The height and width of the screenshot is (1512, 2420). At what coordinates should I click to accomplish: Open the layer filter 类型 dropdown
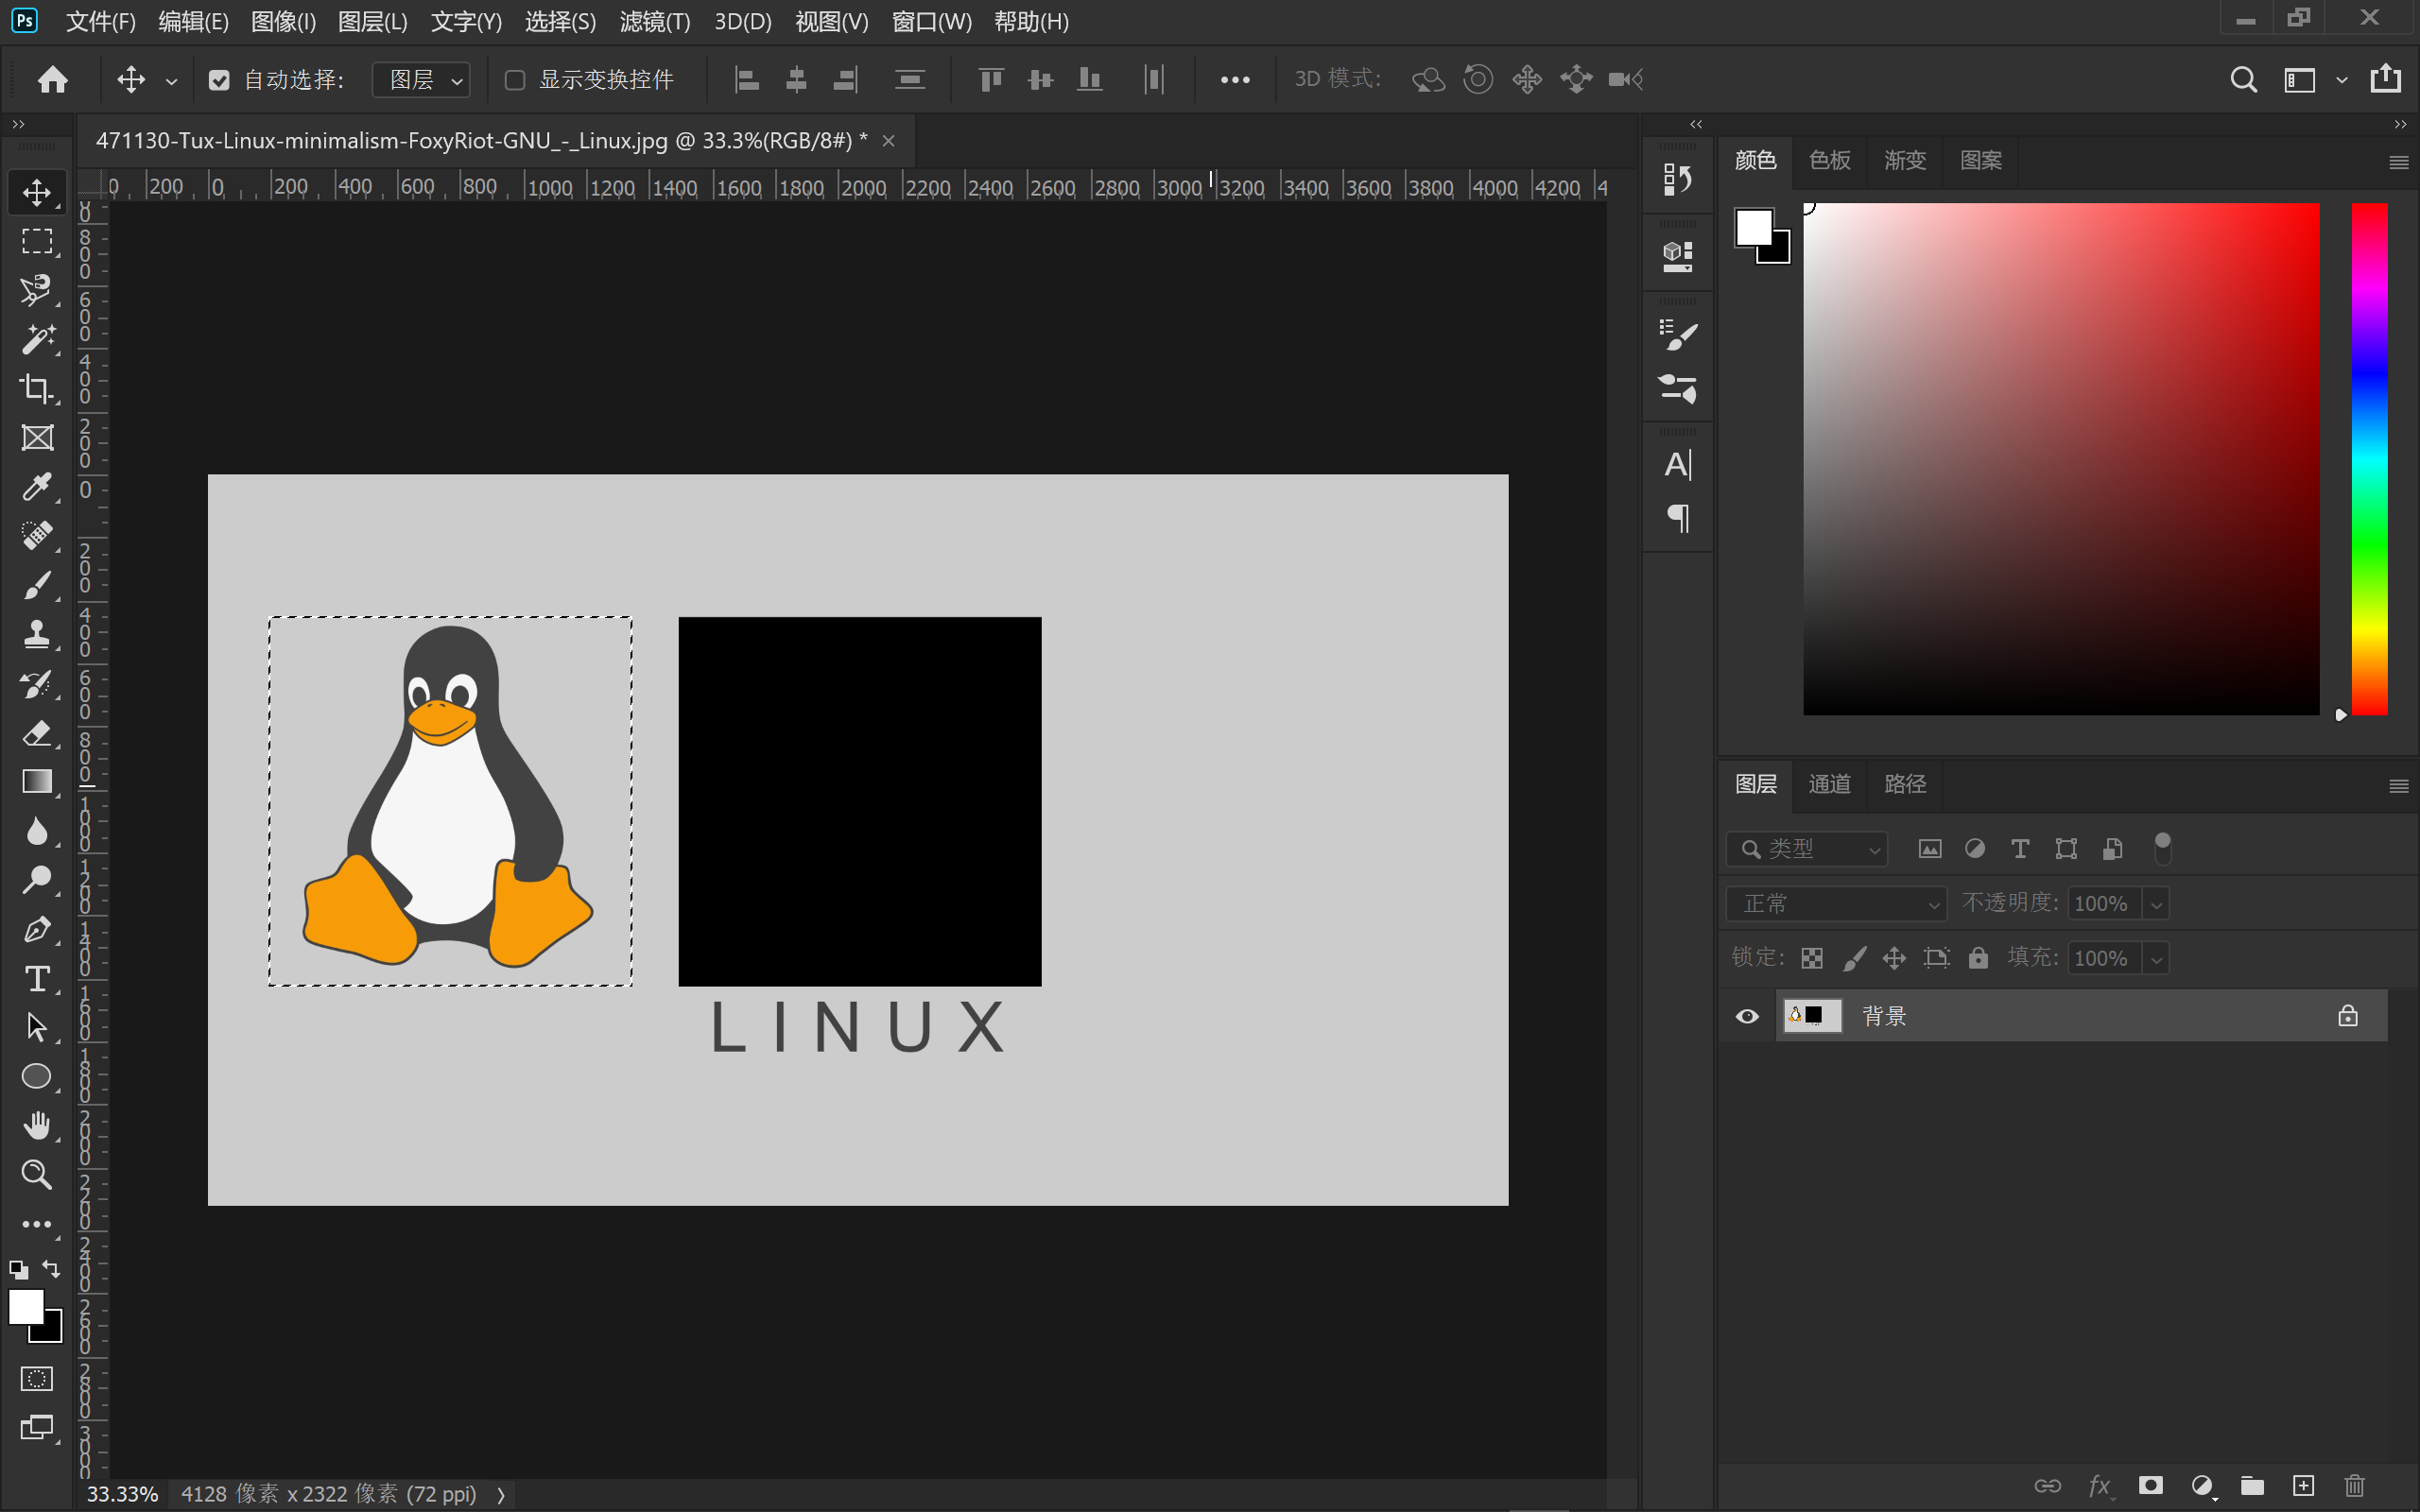(x=1807, y=849)
